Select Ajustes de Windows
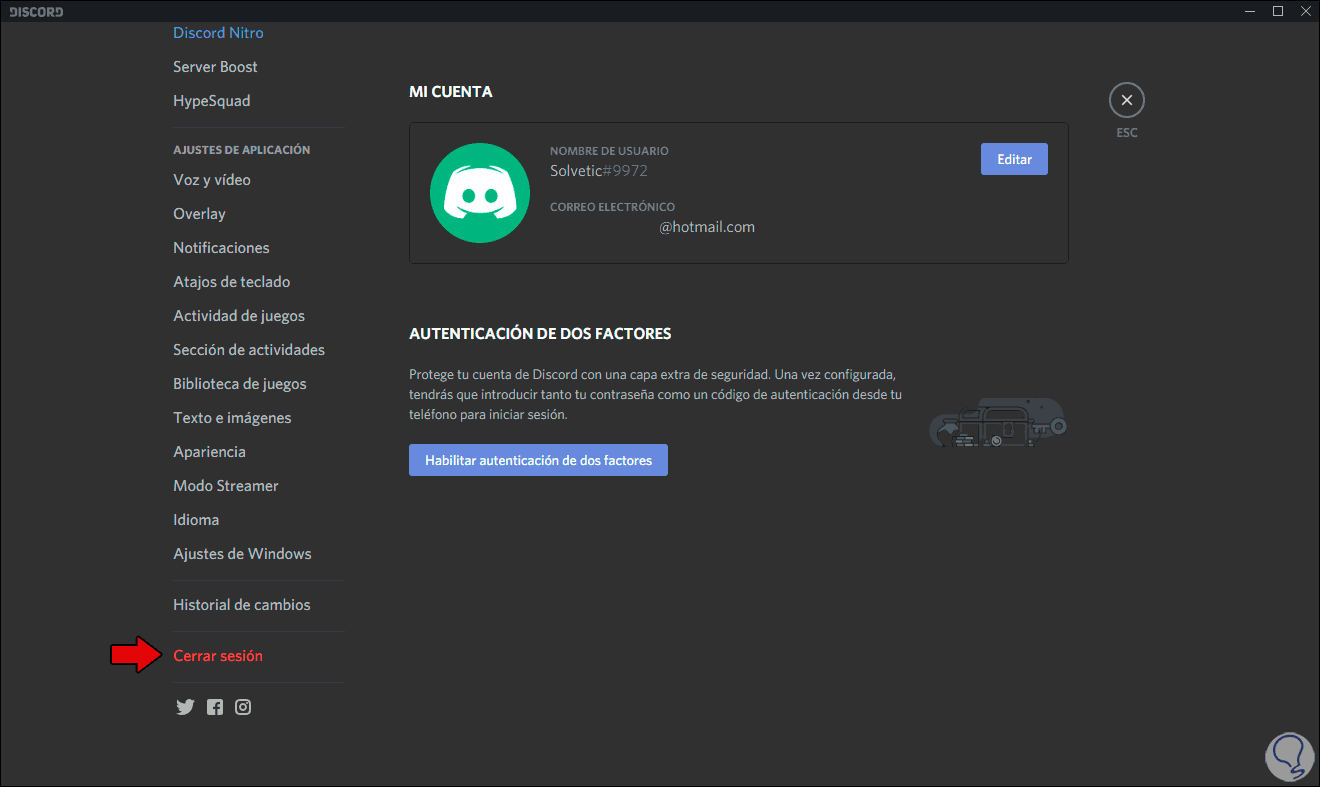This screenshot has height=787, width=1320. pyautogui.click(x=242, y=553)
